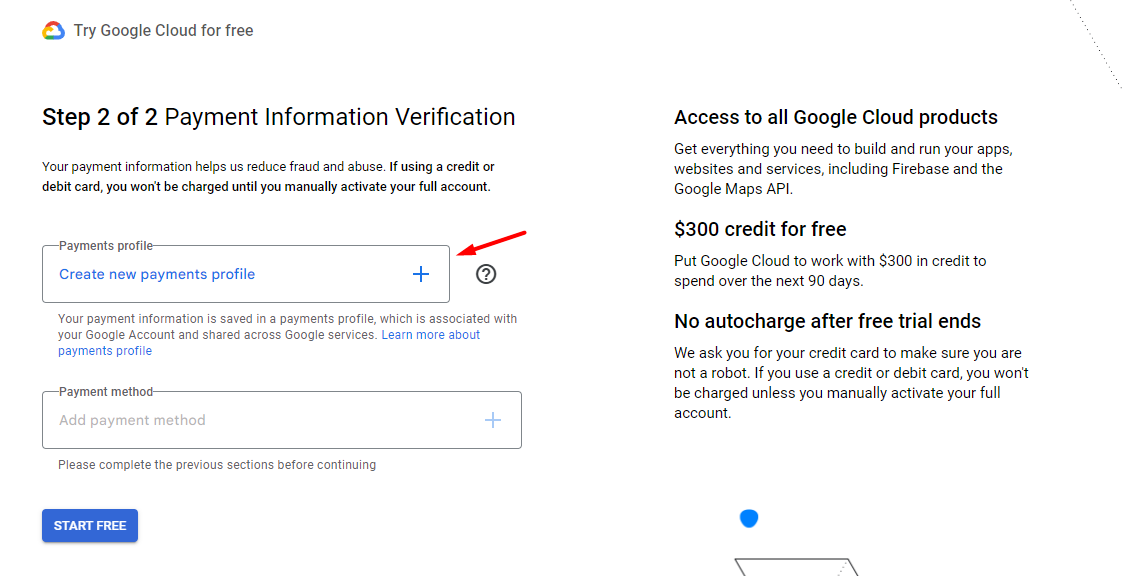Viewport: 1123px width, 576px height.
Task: Select Create new payments profile text
Action: (x=157, y=274)
